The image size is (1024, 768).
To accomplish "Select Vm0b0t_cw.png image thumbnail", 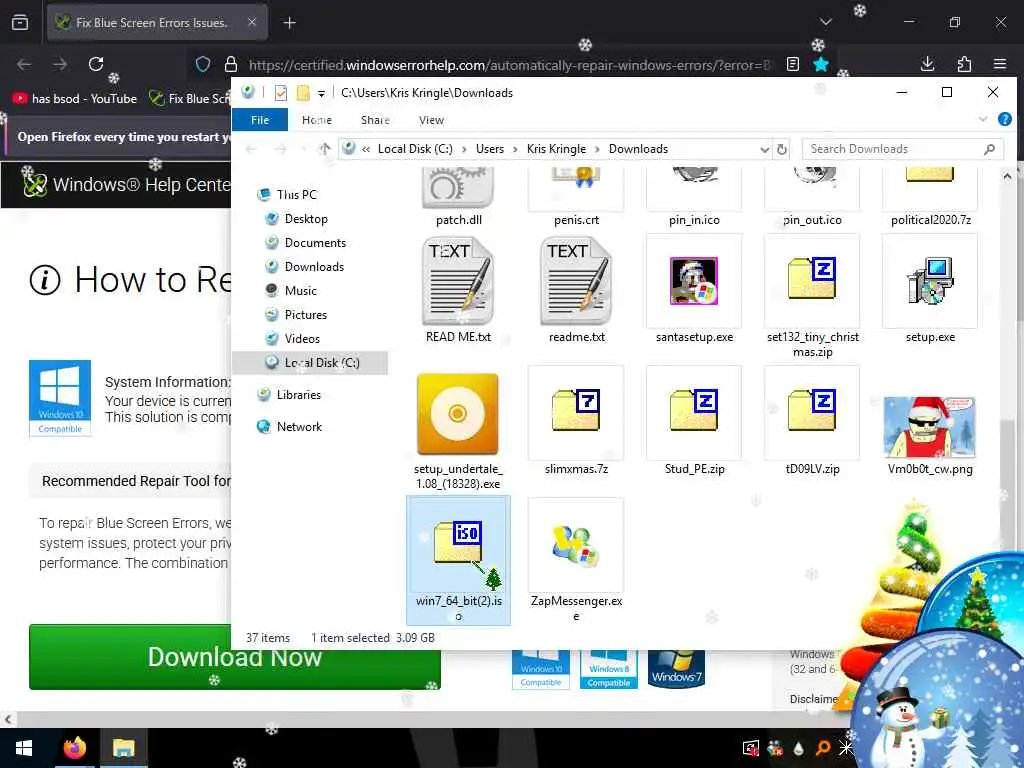I will [929, 427].
